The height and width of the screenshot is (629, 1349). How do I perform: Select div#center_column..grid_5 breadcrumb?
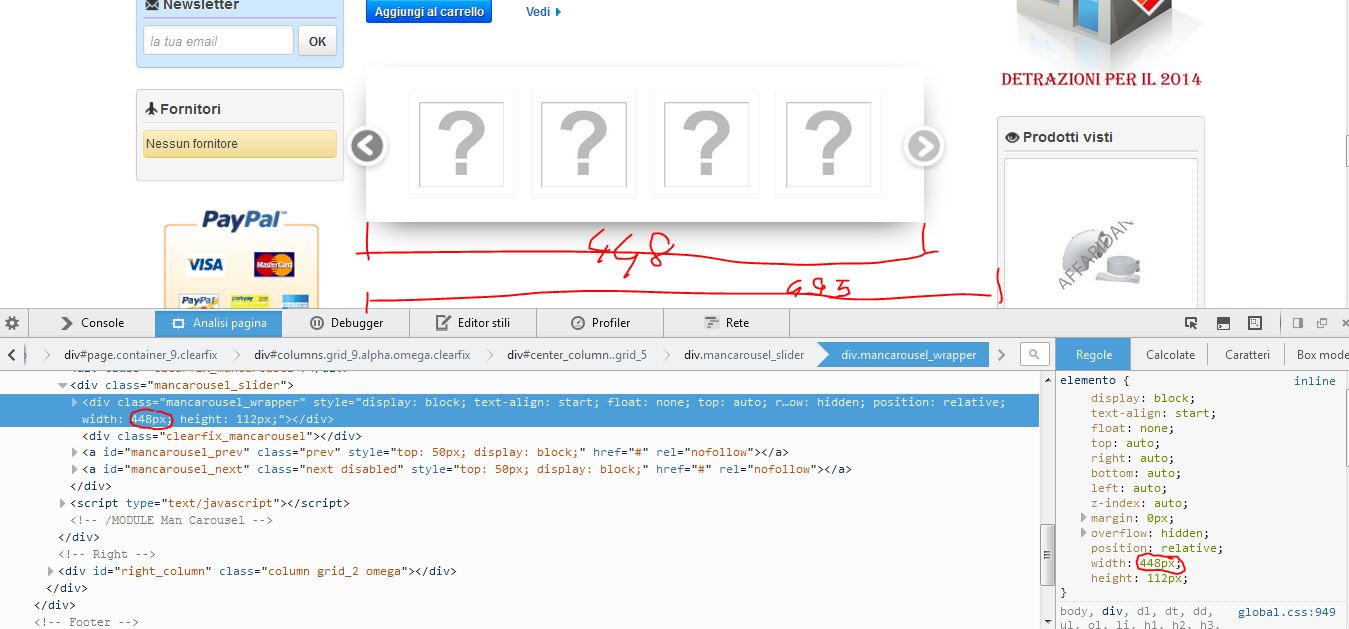click(577, 354)
